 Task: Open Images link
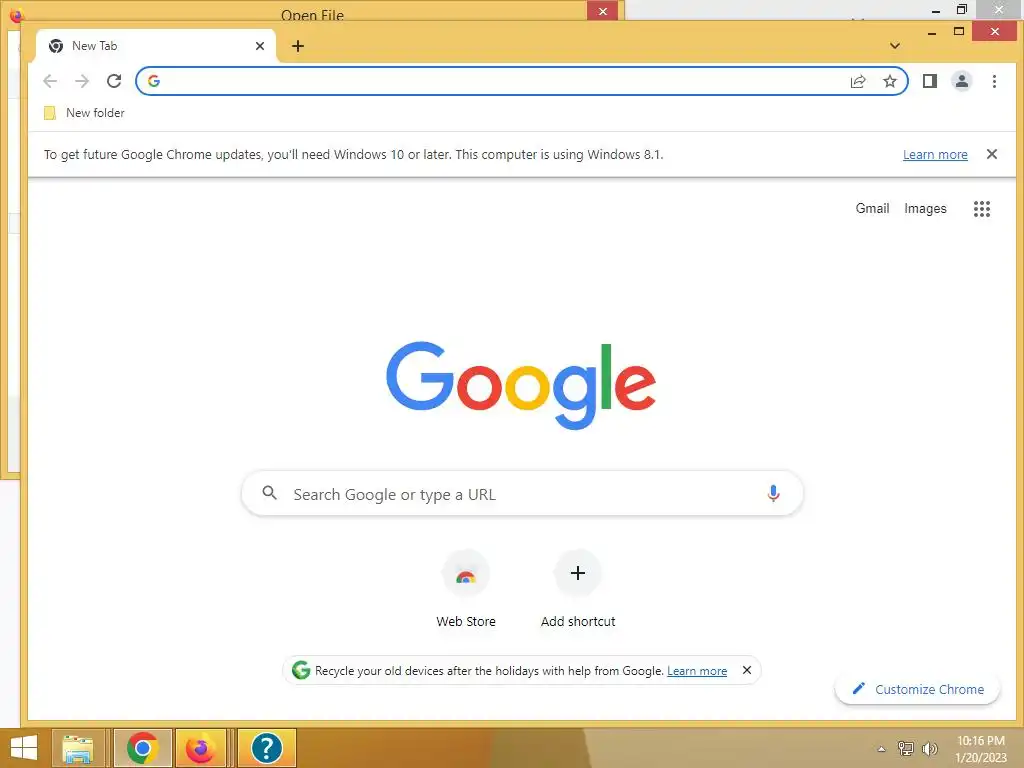(925, 208)
